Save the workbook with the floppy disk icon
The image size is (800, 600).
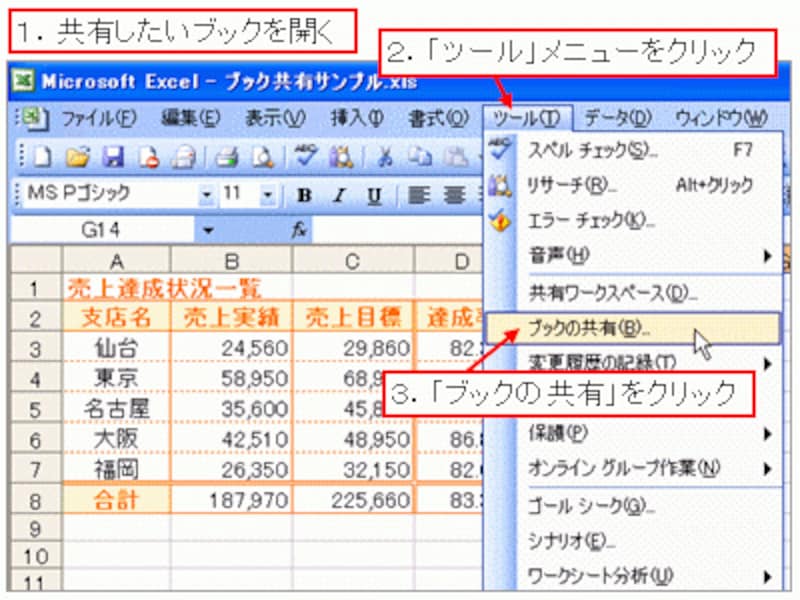[113, 157]
